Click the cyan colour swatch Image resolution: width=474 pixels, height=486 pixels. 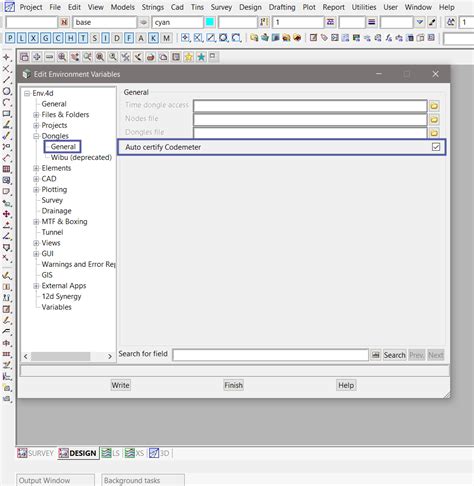coord(210,22)
